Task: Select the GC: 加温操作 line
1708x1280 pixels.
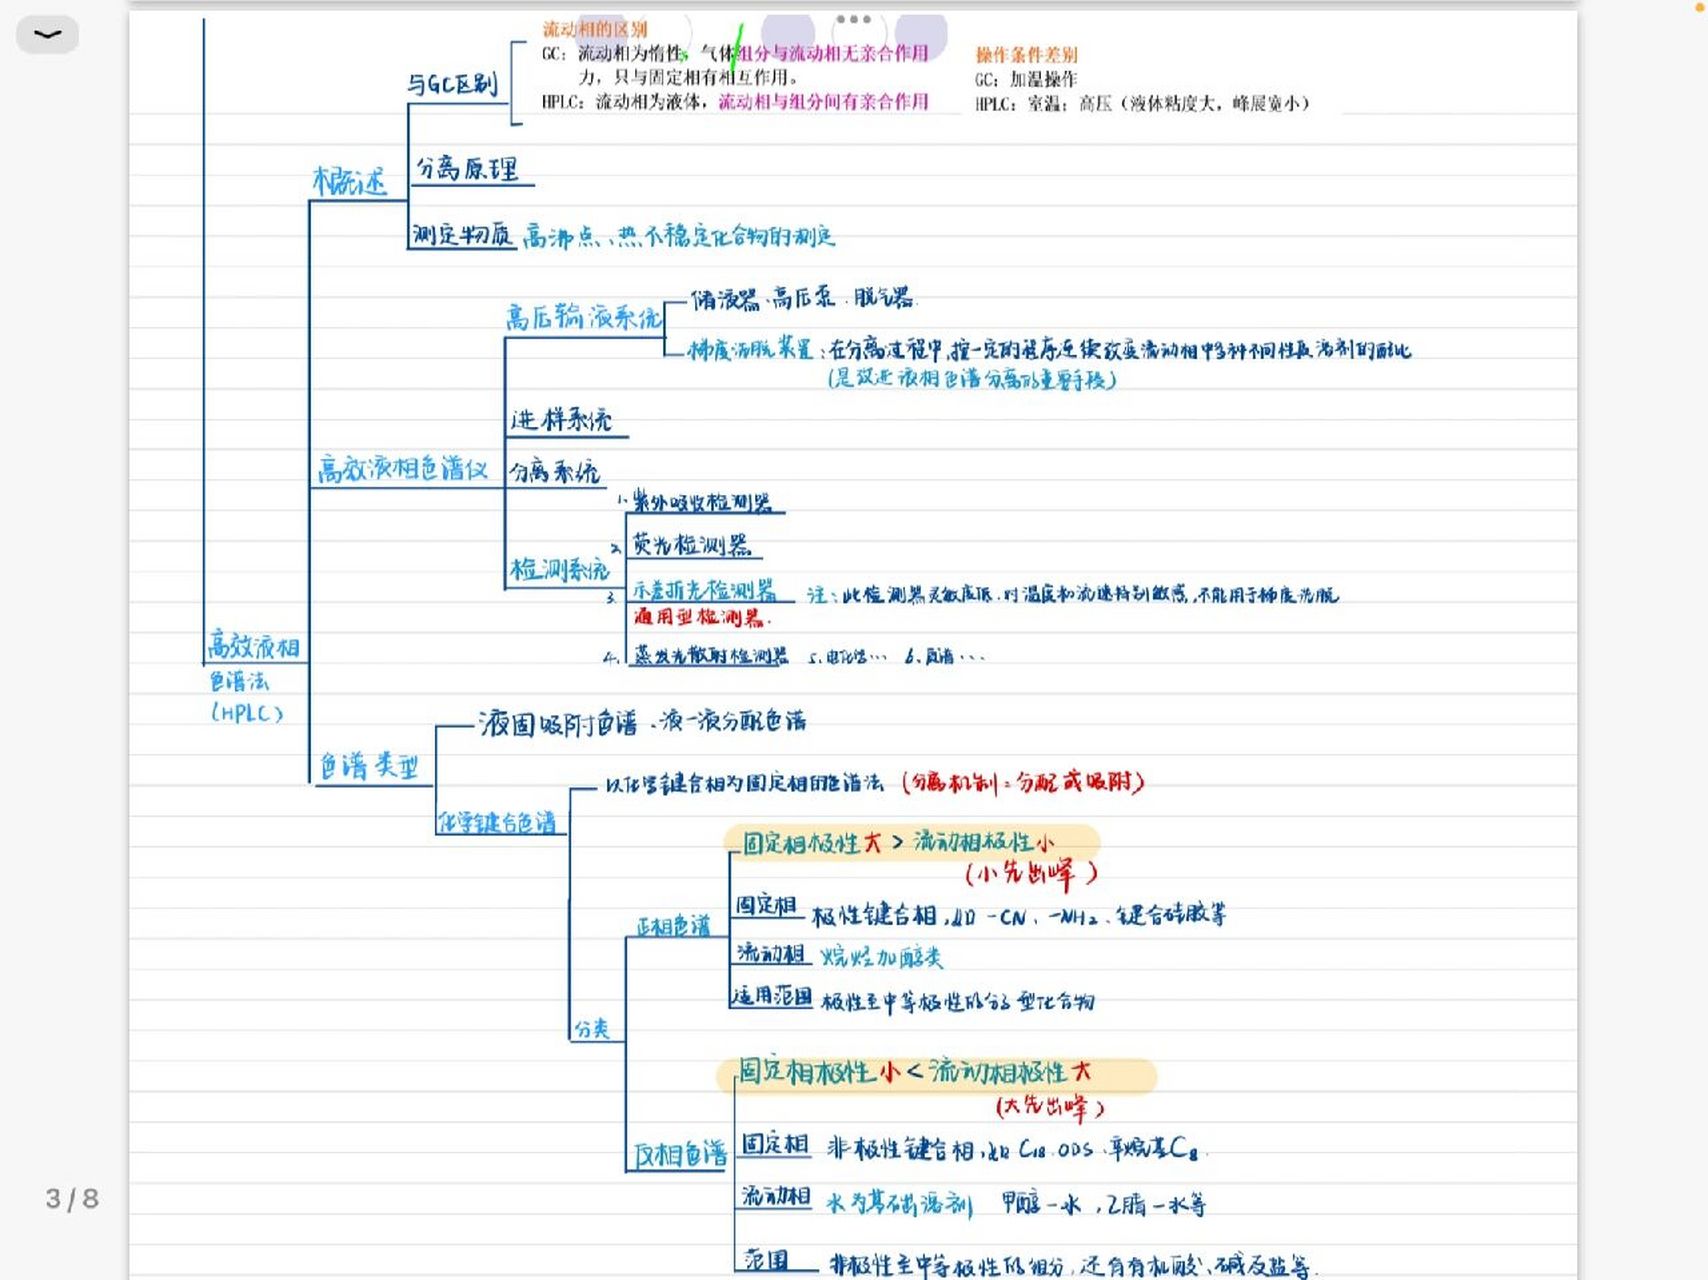Action: [x=1026, y=79]
